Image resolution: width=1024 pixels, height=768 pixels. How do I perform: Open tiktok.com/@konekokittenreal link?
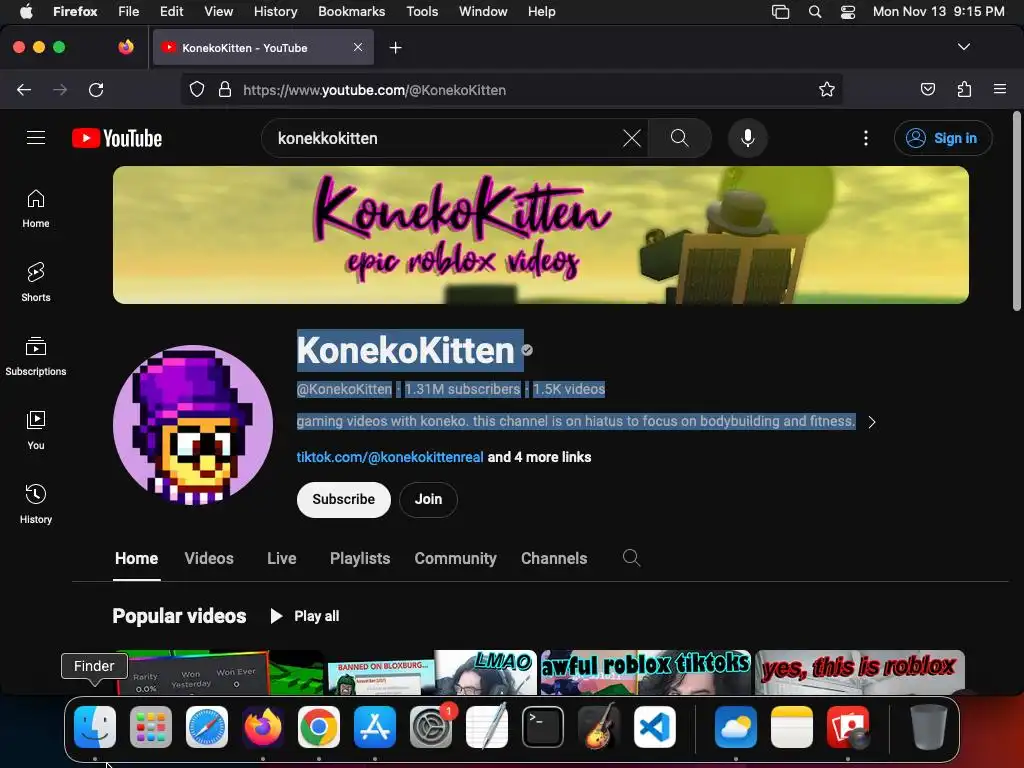pos(390,457)
